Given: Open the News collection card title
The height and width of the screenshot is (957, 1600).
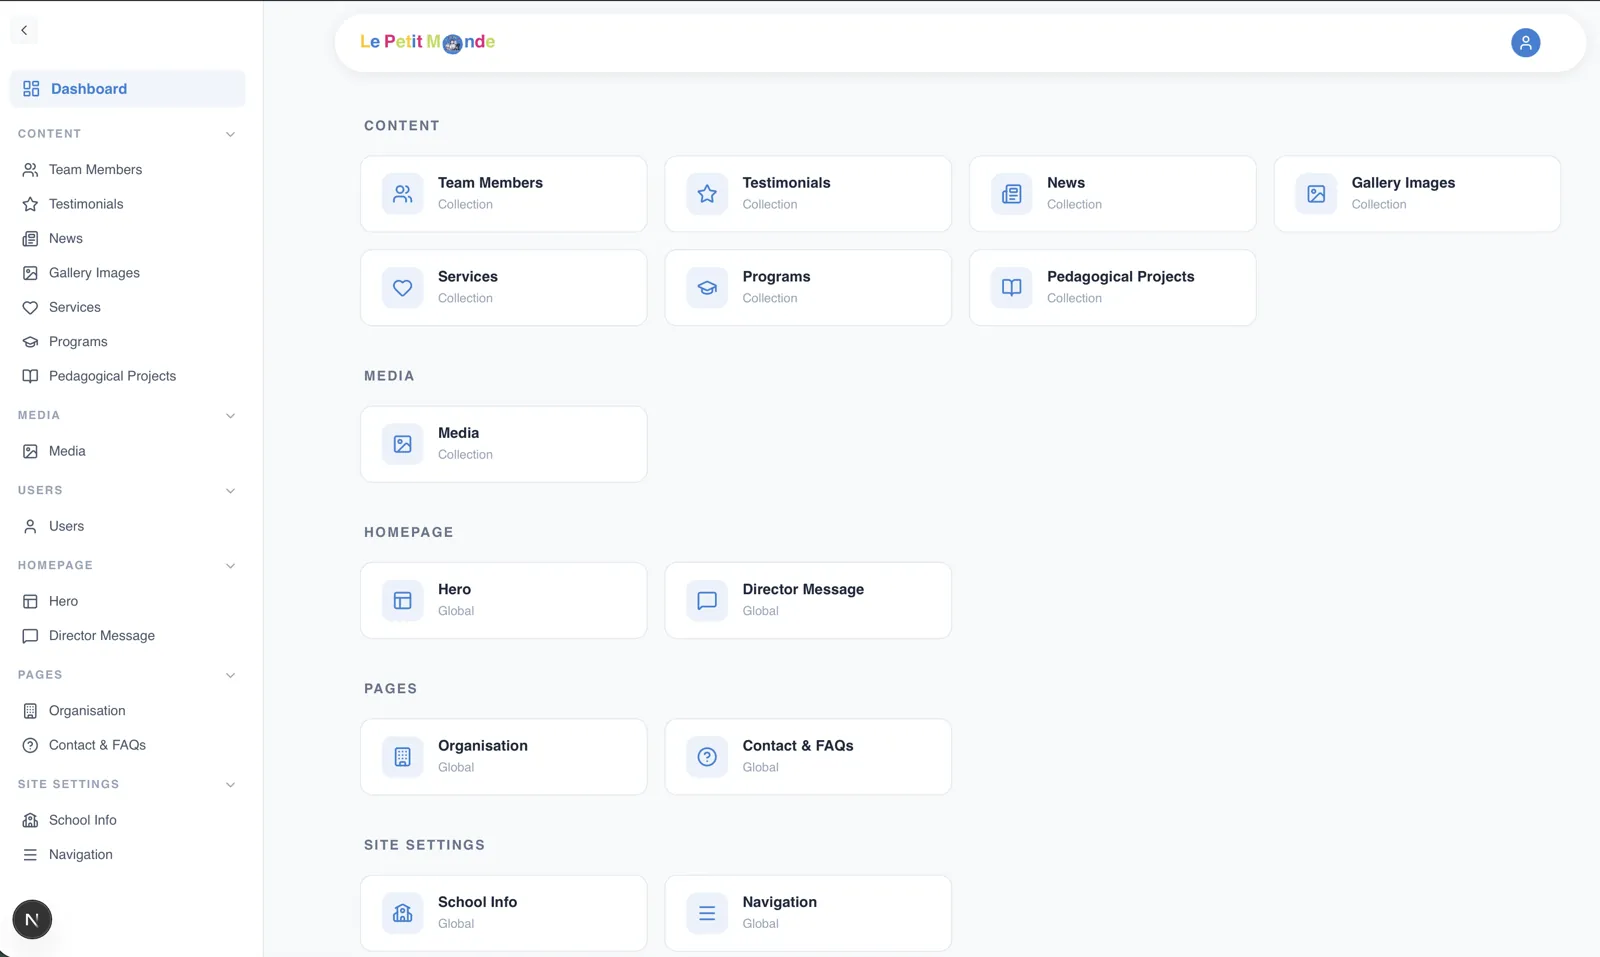Looking at the screenshot, I should (x=1066, y=183).
